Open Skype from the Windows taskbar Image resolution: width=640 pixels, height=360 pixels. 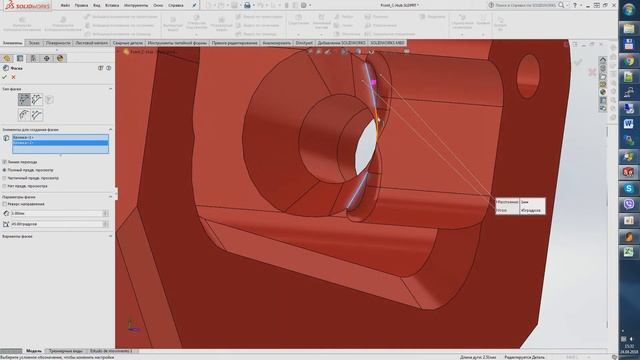[629, 188]
